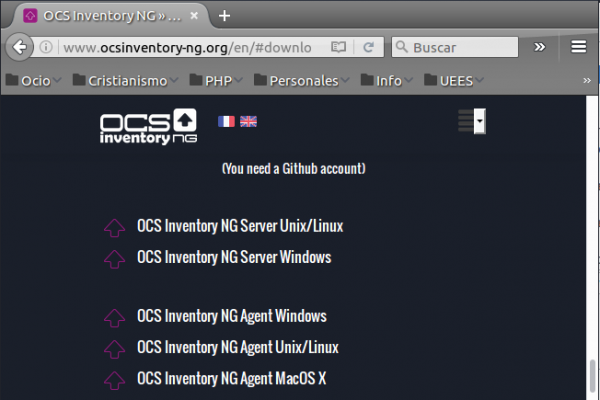This screenshot has width=600, height=400.
Task: Open the Personales bookmarks folder
Action: [302, 80]
